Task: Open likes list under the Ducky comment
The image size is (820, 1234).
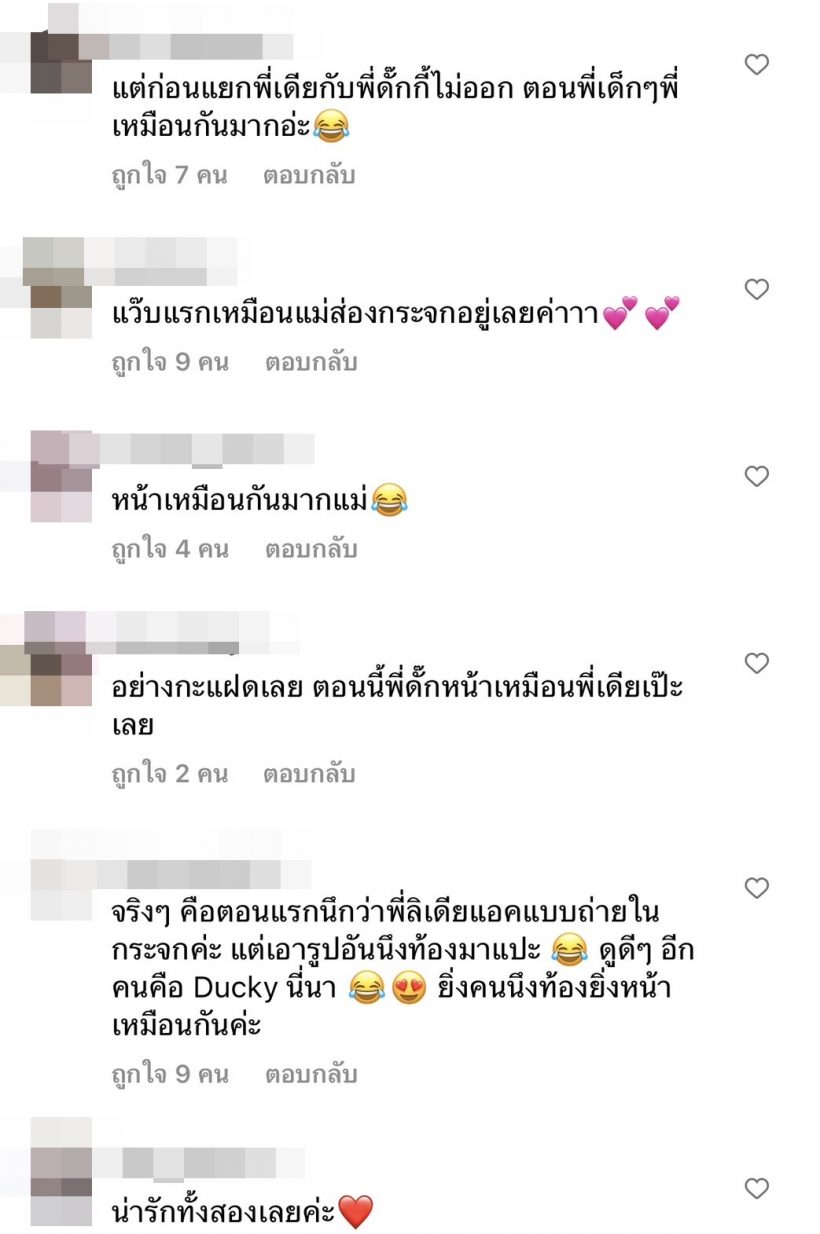Action: [x=170, y=1075]
